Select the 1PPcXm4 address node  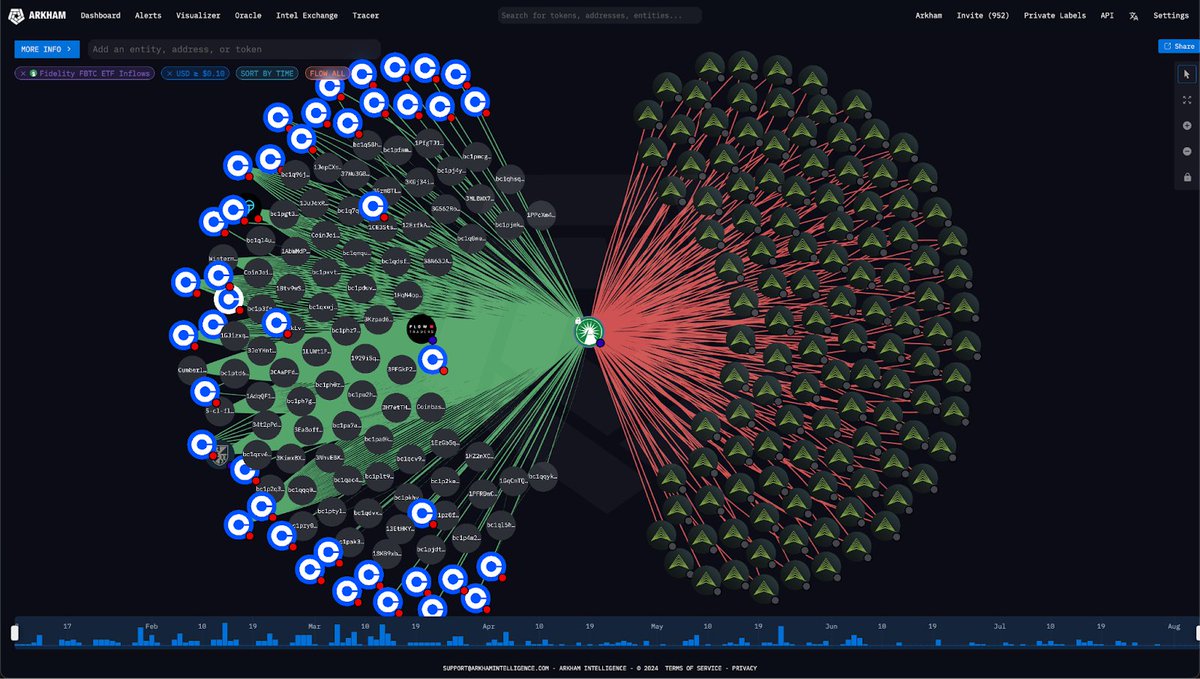(x=540, y=215)
